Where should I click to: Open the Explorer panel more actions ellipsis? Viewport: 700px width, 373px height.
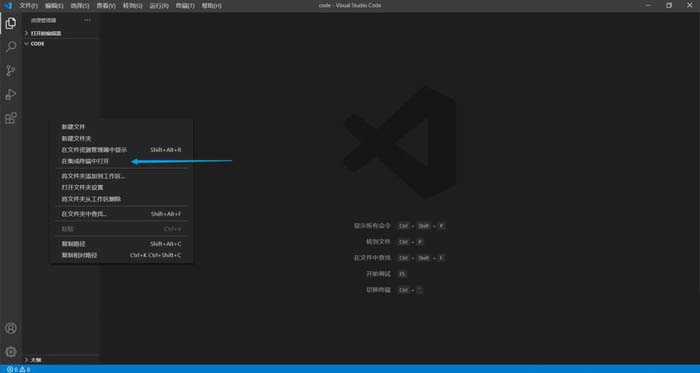(88, 20)
